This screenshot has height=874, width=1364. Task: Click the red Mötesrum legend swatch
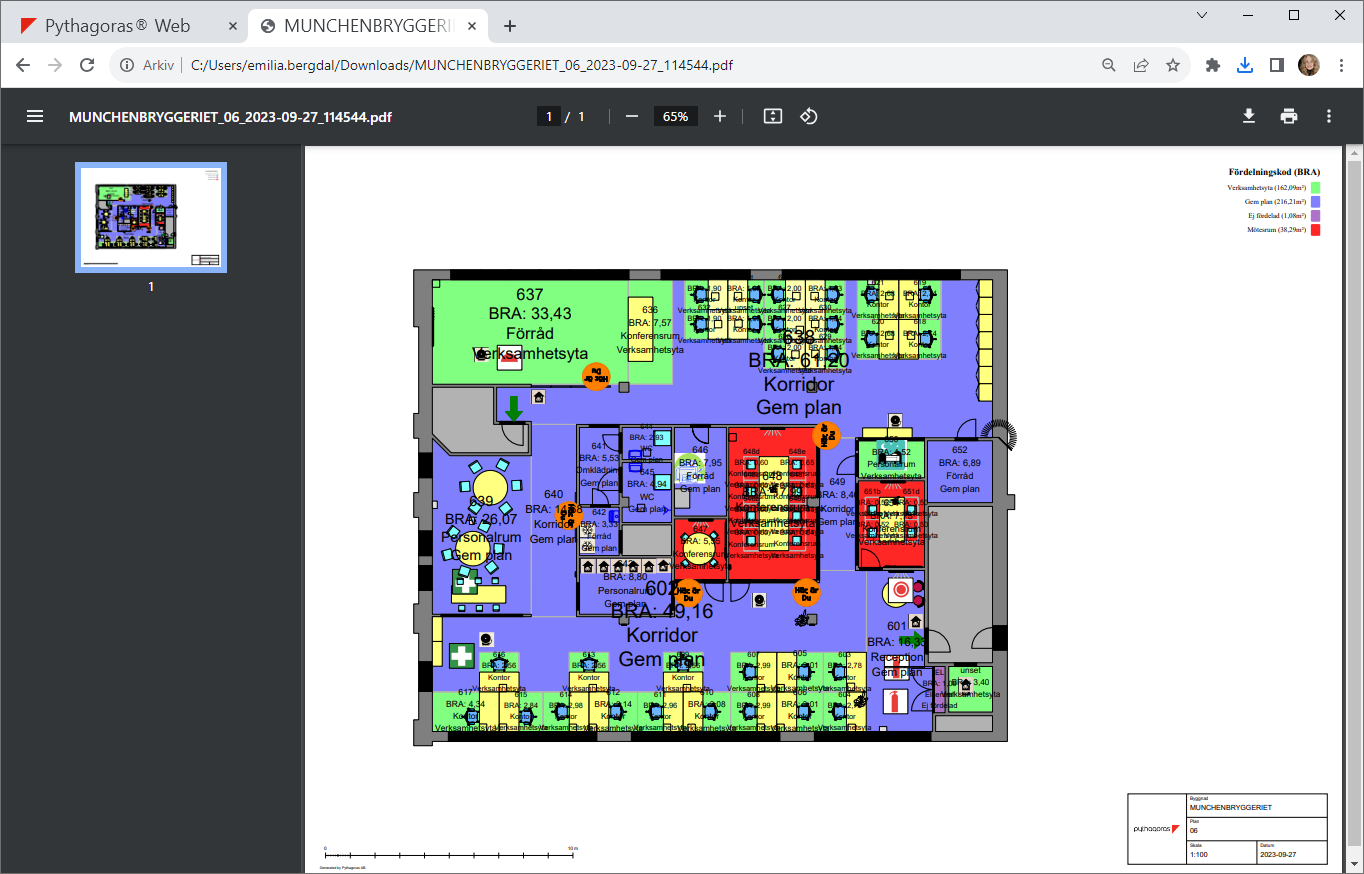[x=1316, y=230]
